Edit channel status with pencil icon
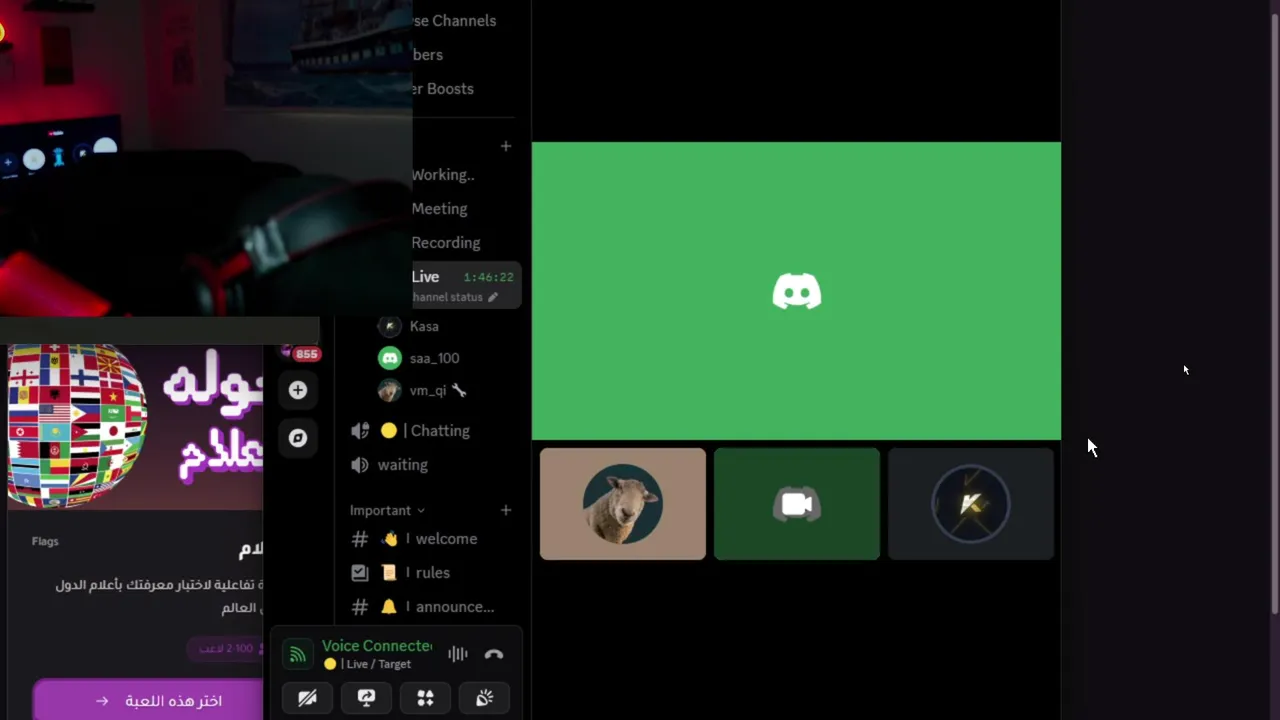1280x720 pixels. (493, 297)
